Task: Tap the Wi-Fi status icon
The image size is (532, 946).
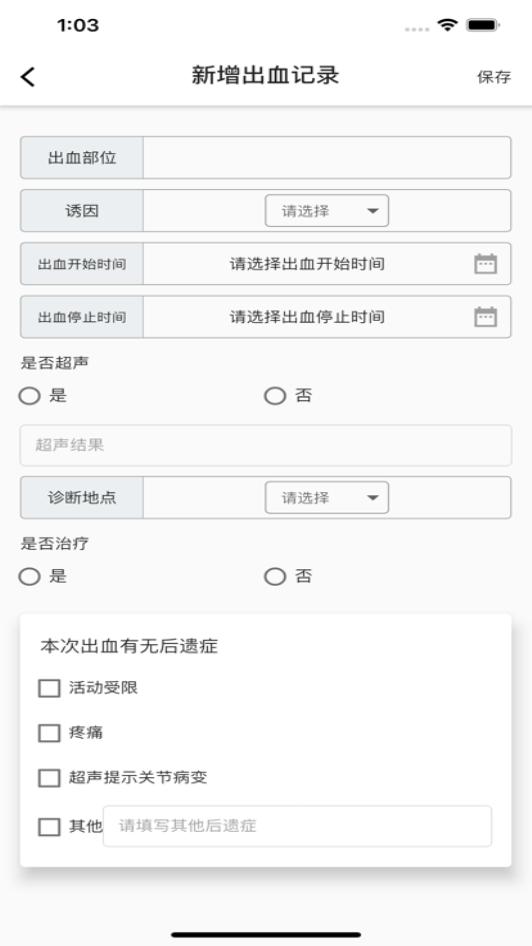Action: 448,25
